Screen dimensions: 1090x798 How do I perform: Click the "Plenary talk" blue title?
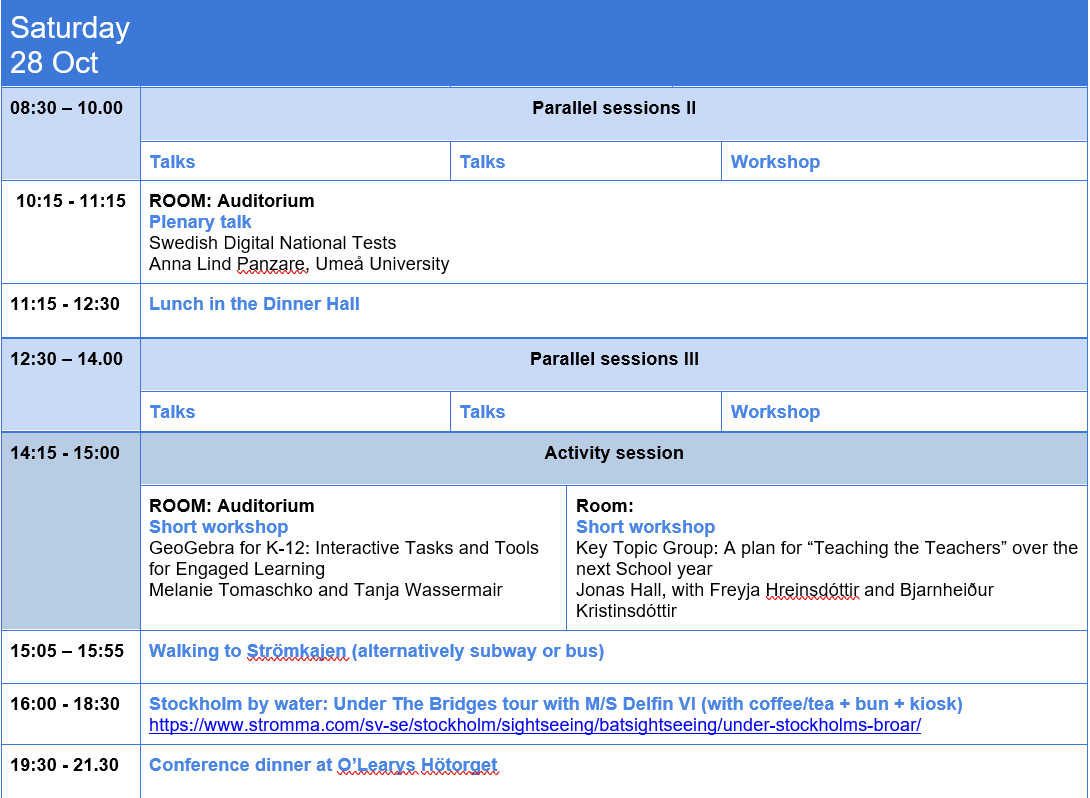[200, 222]
